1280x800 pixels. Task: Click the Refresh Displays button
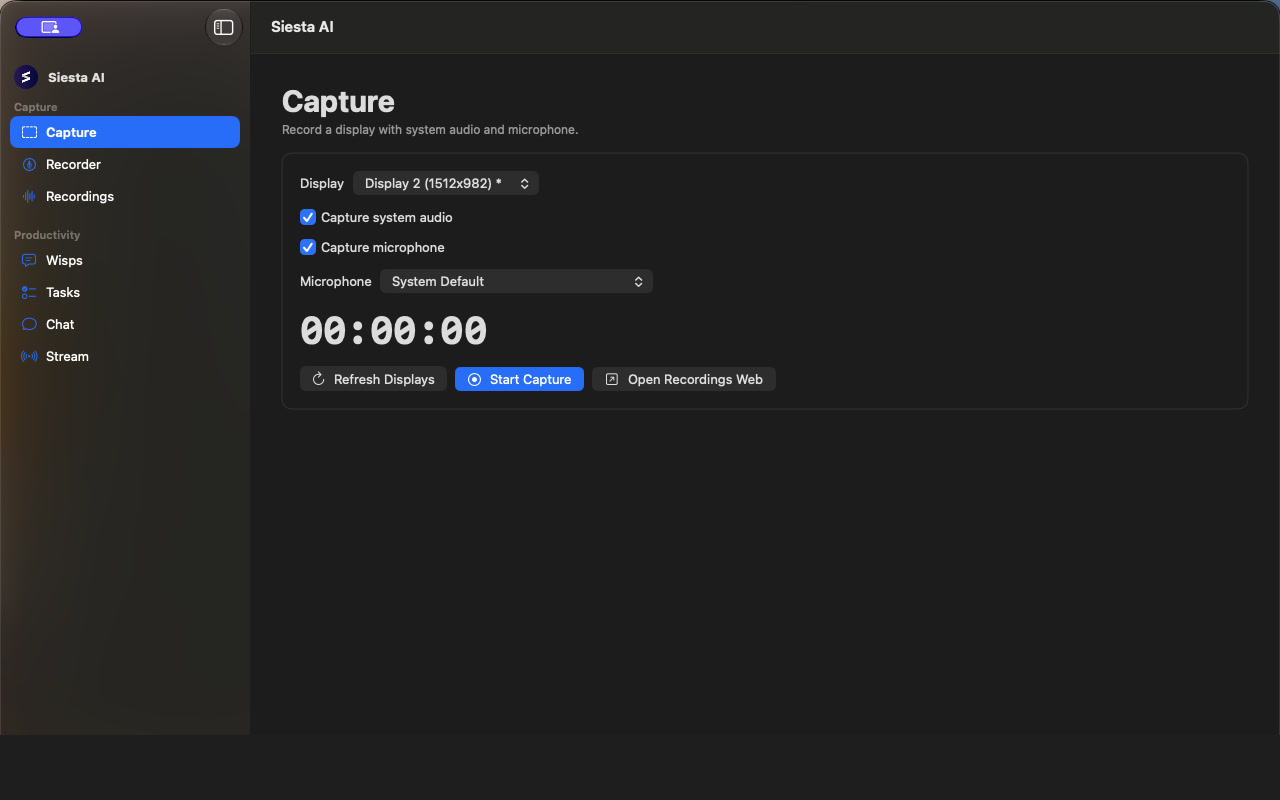pyautogui.click(x=373, y=379)
